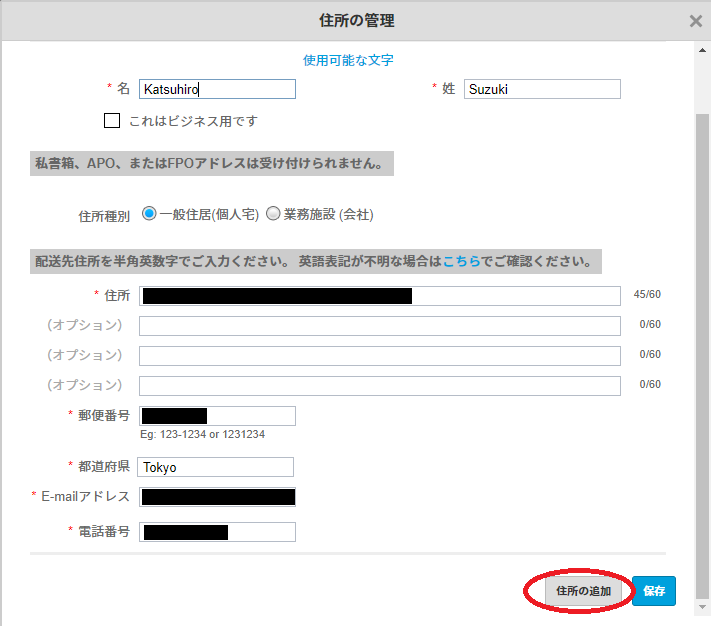Focus the 郵便番号 postal code field

[217, 416]
